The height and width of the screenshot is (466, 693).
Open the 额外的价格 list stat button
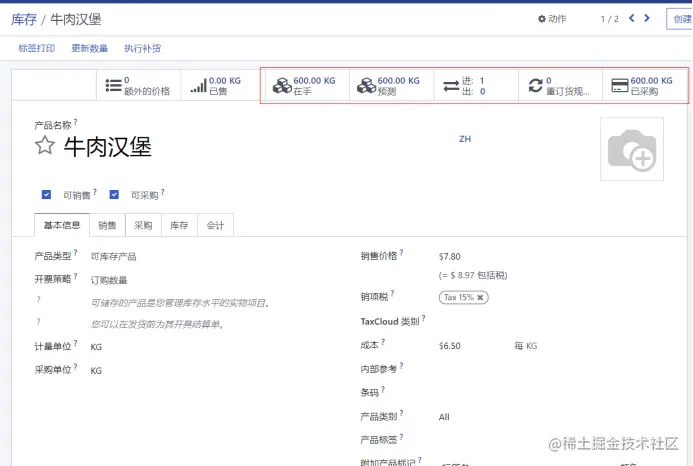pyautogui.click(x=138, y=85)
